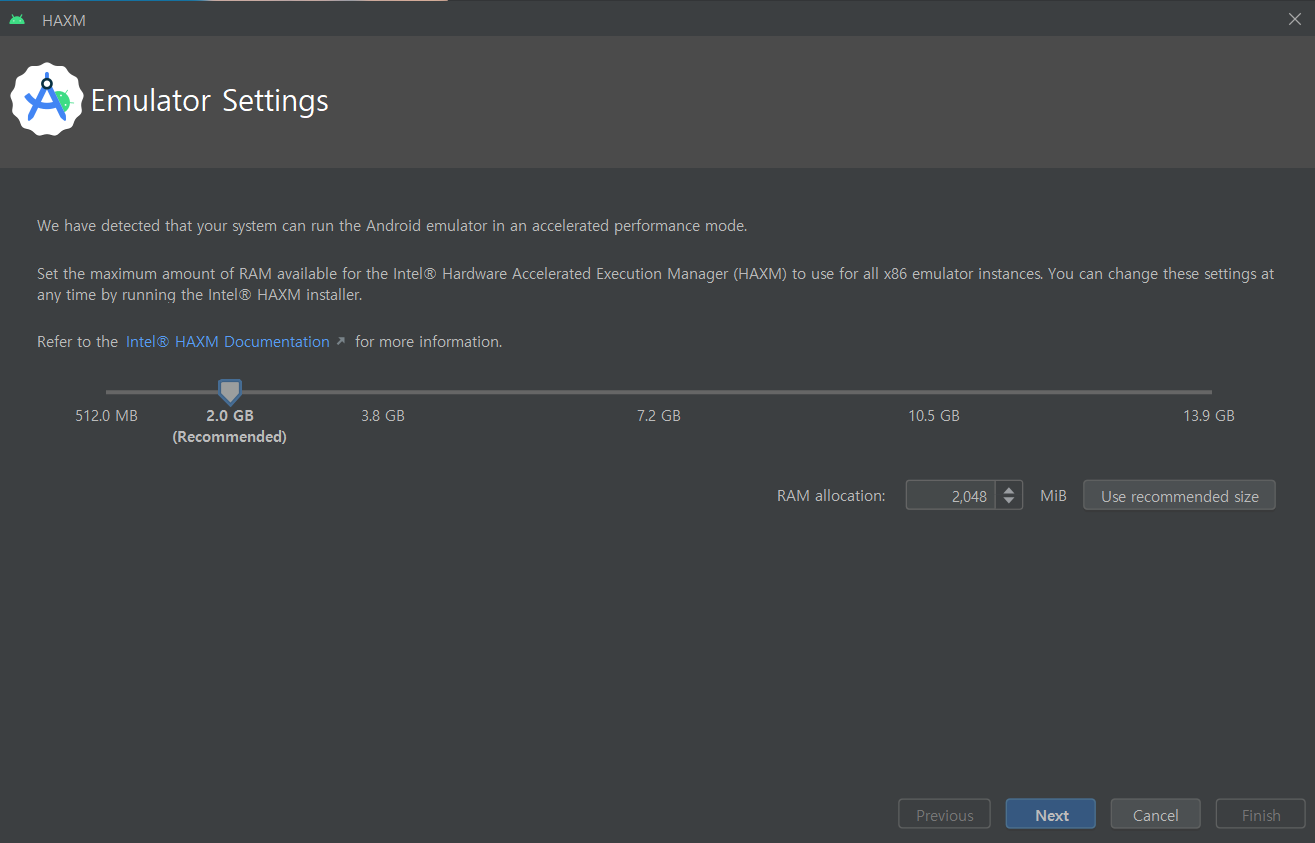Image resolution: width=1315 pixels, height=843 pixels.
Task: Click the Android icon in title bar
Action: [17, 20]
